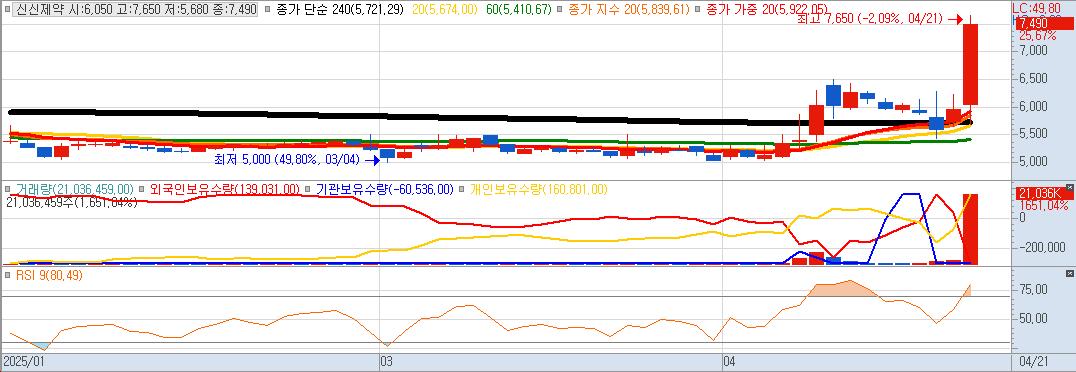The width and height of the screenshot is (1076, 372).
Task: Click the 75.00 RSI axis label
Action: [1033, 290]
